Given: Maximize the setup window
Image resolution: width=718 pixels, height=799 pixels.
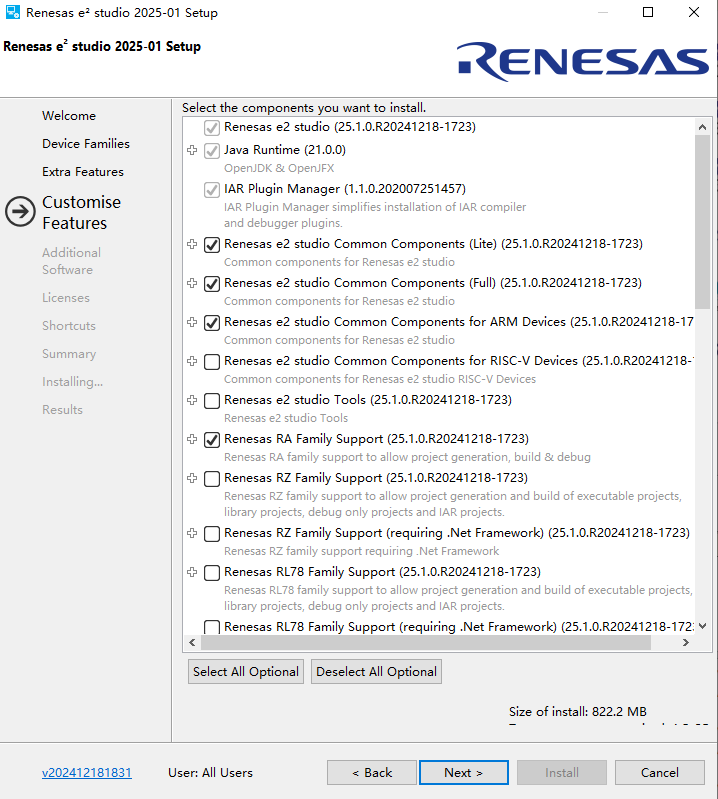Looking at the screenshot, I should tap(648, 12).
